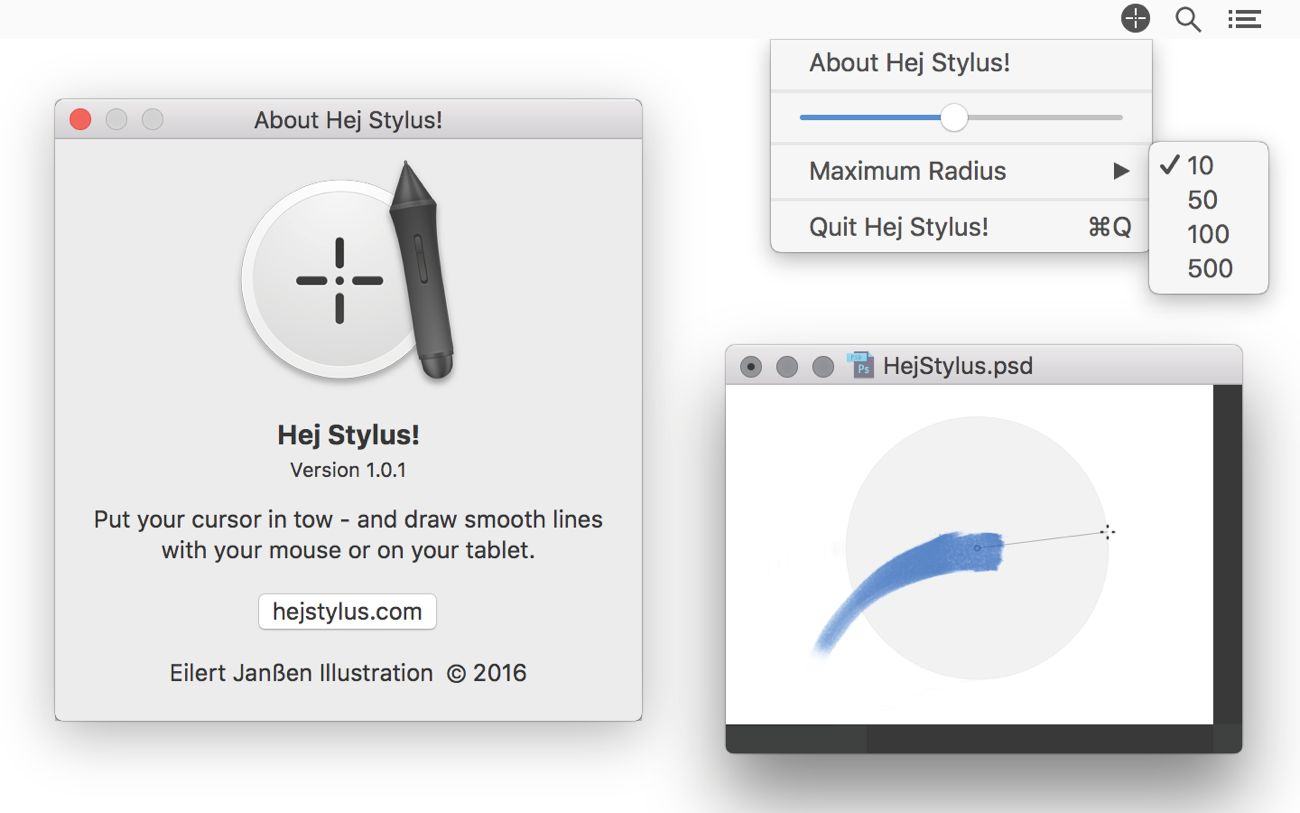The image size is (1300, 813).
Task: Choose Quit Hej Stylus! from menu
Action: pos(898,227)
